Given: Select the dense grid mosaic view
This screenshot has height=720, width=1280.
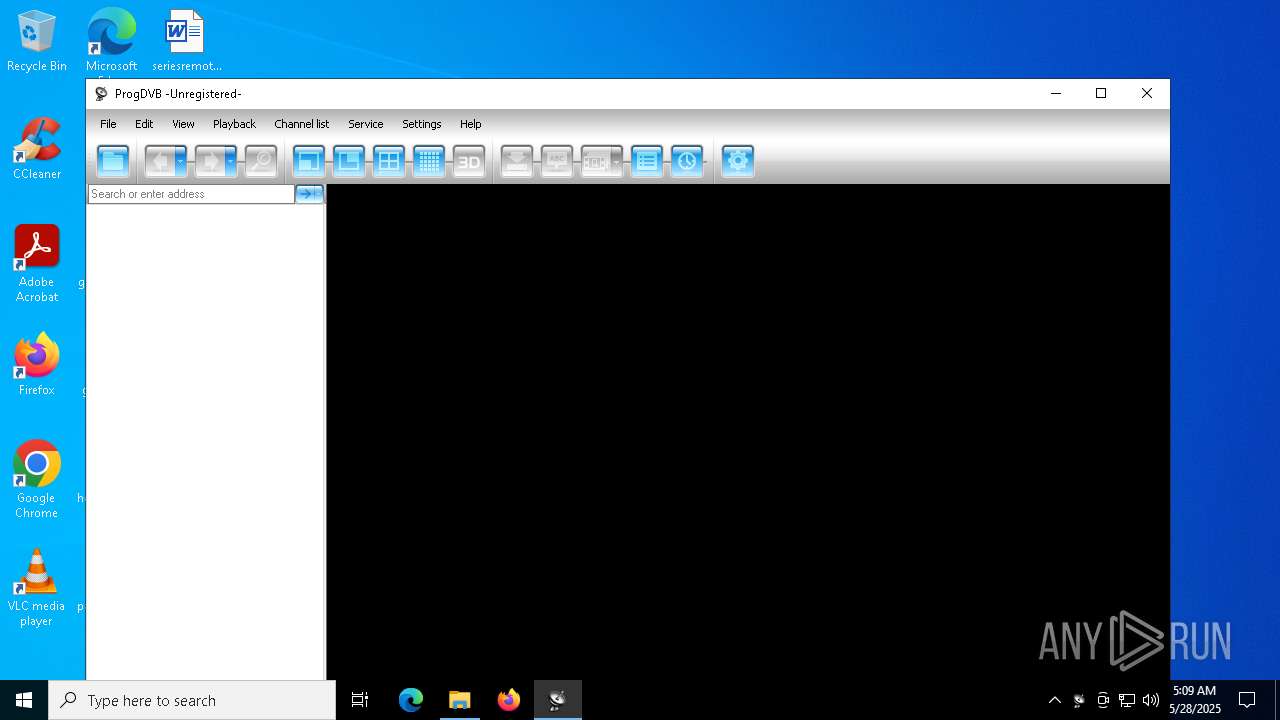Looking at the screenshot, I should pos(429,161).
